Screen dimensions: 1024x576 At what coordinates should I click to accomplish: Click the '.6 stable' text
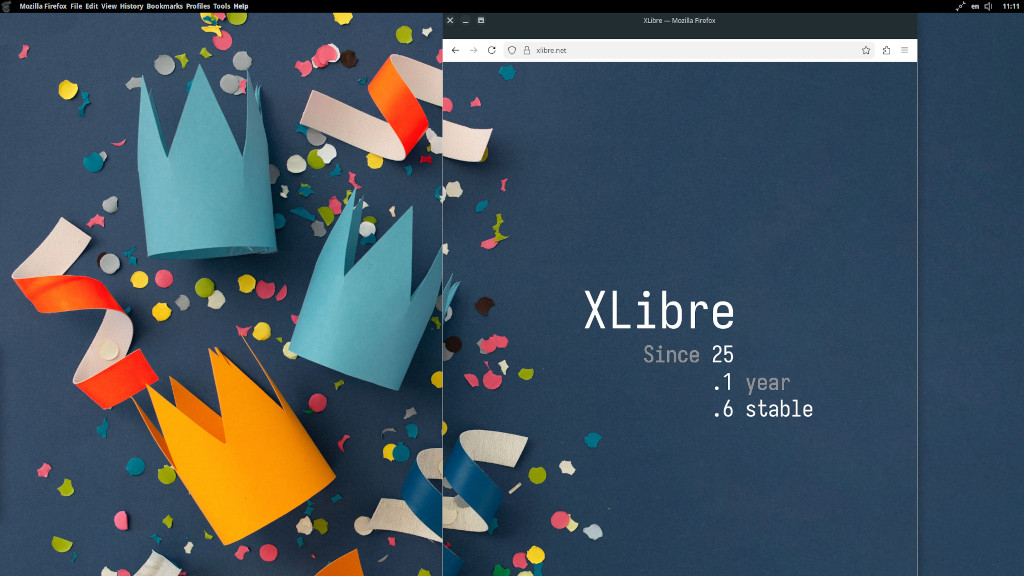coord(762,409)
